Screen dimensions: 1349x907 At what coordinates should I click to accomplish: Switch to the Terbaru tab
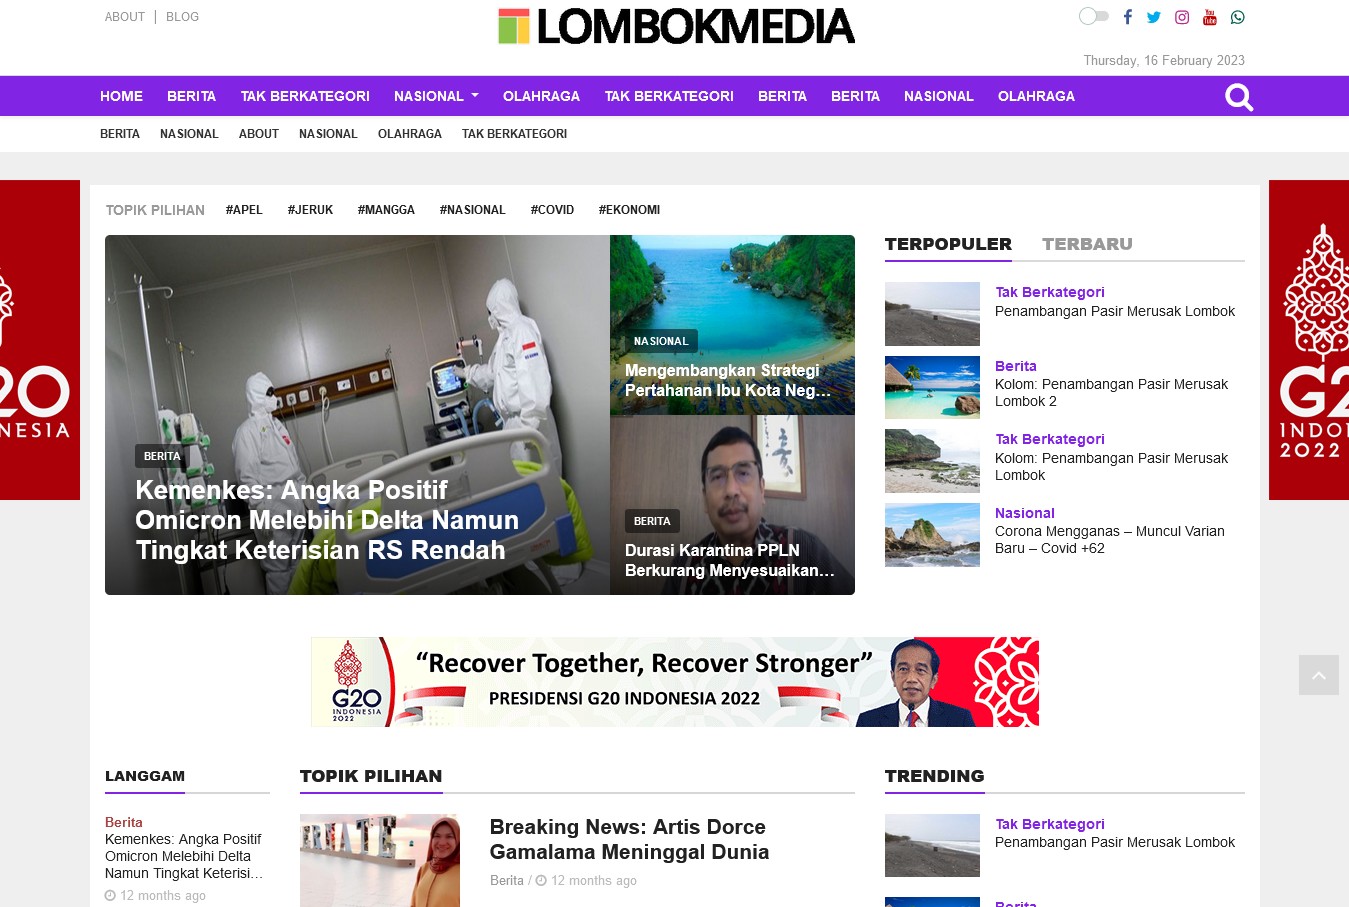pyautogui.click(x=1087, y=244)
